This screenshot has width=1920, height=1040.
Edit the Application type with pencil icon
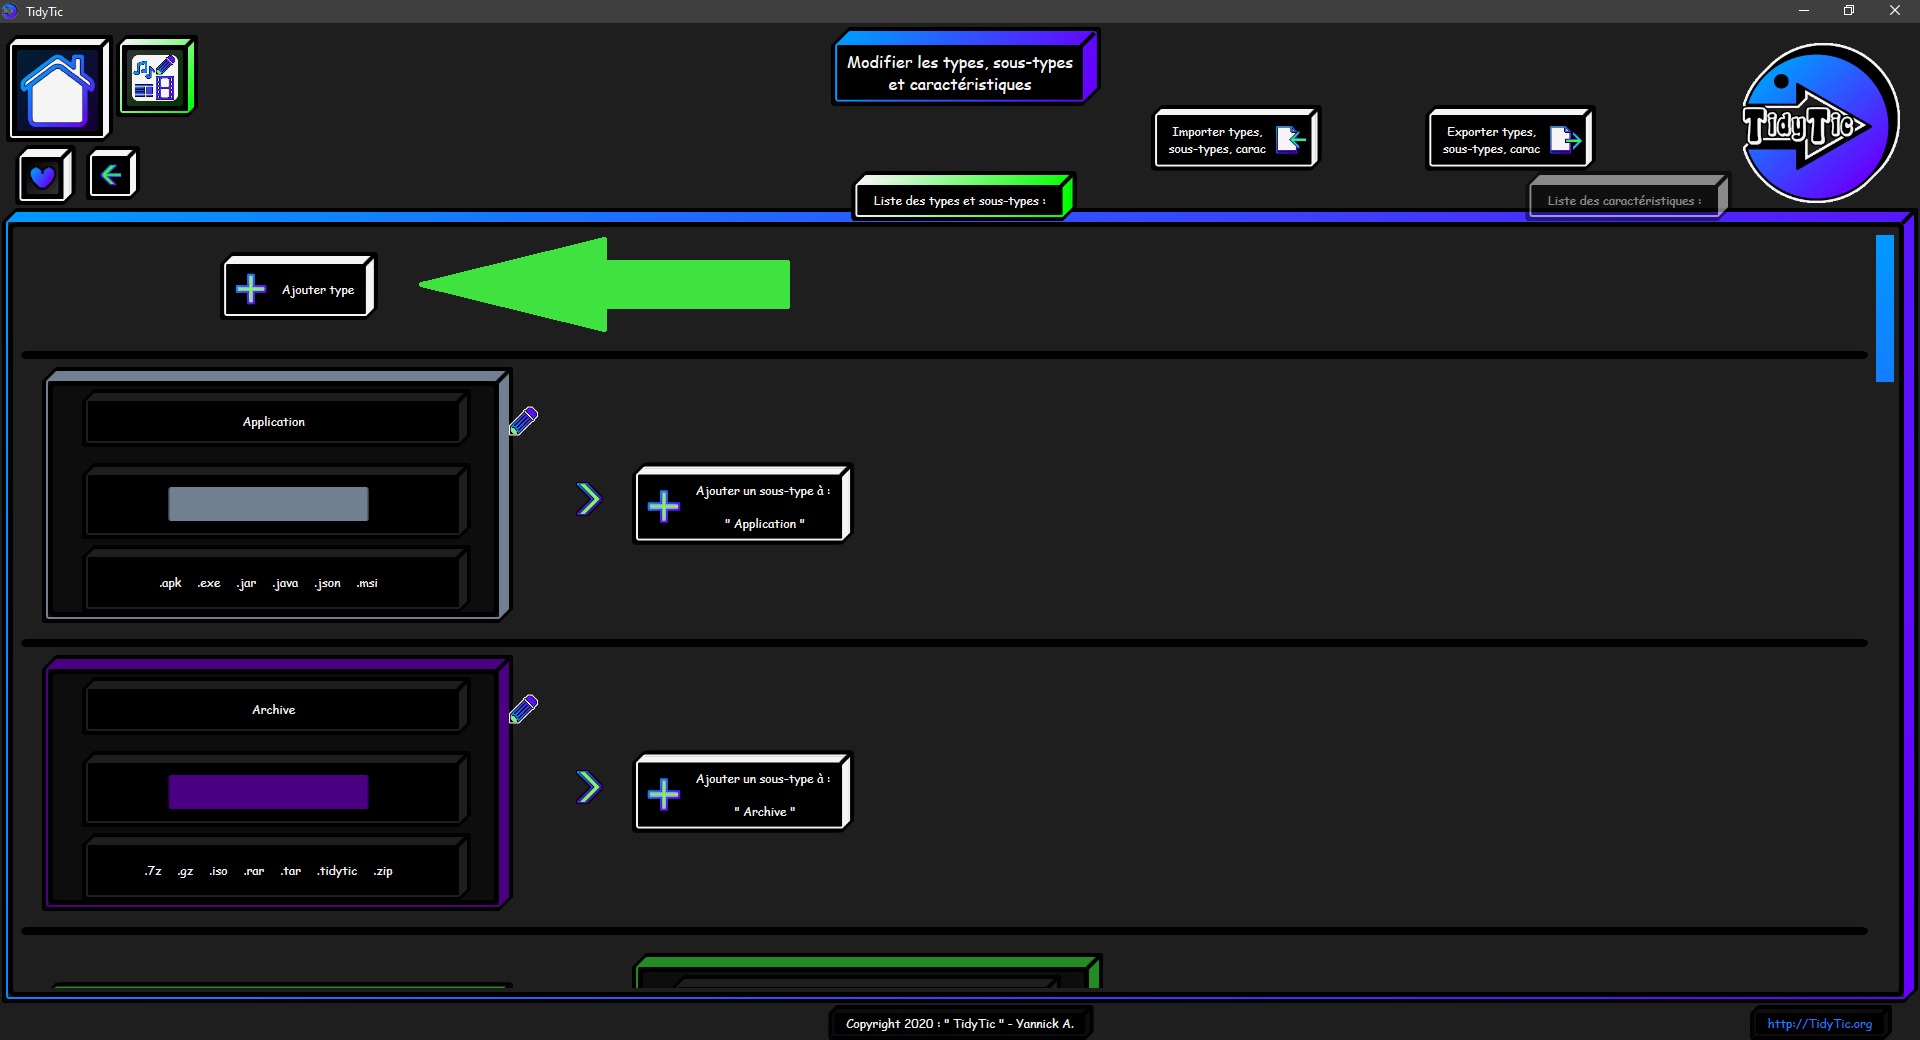(x=524, y=421)
